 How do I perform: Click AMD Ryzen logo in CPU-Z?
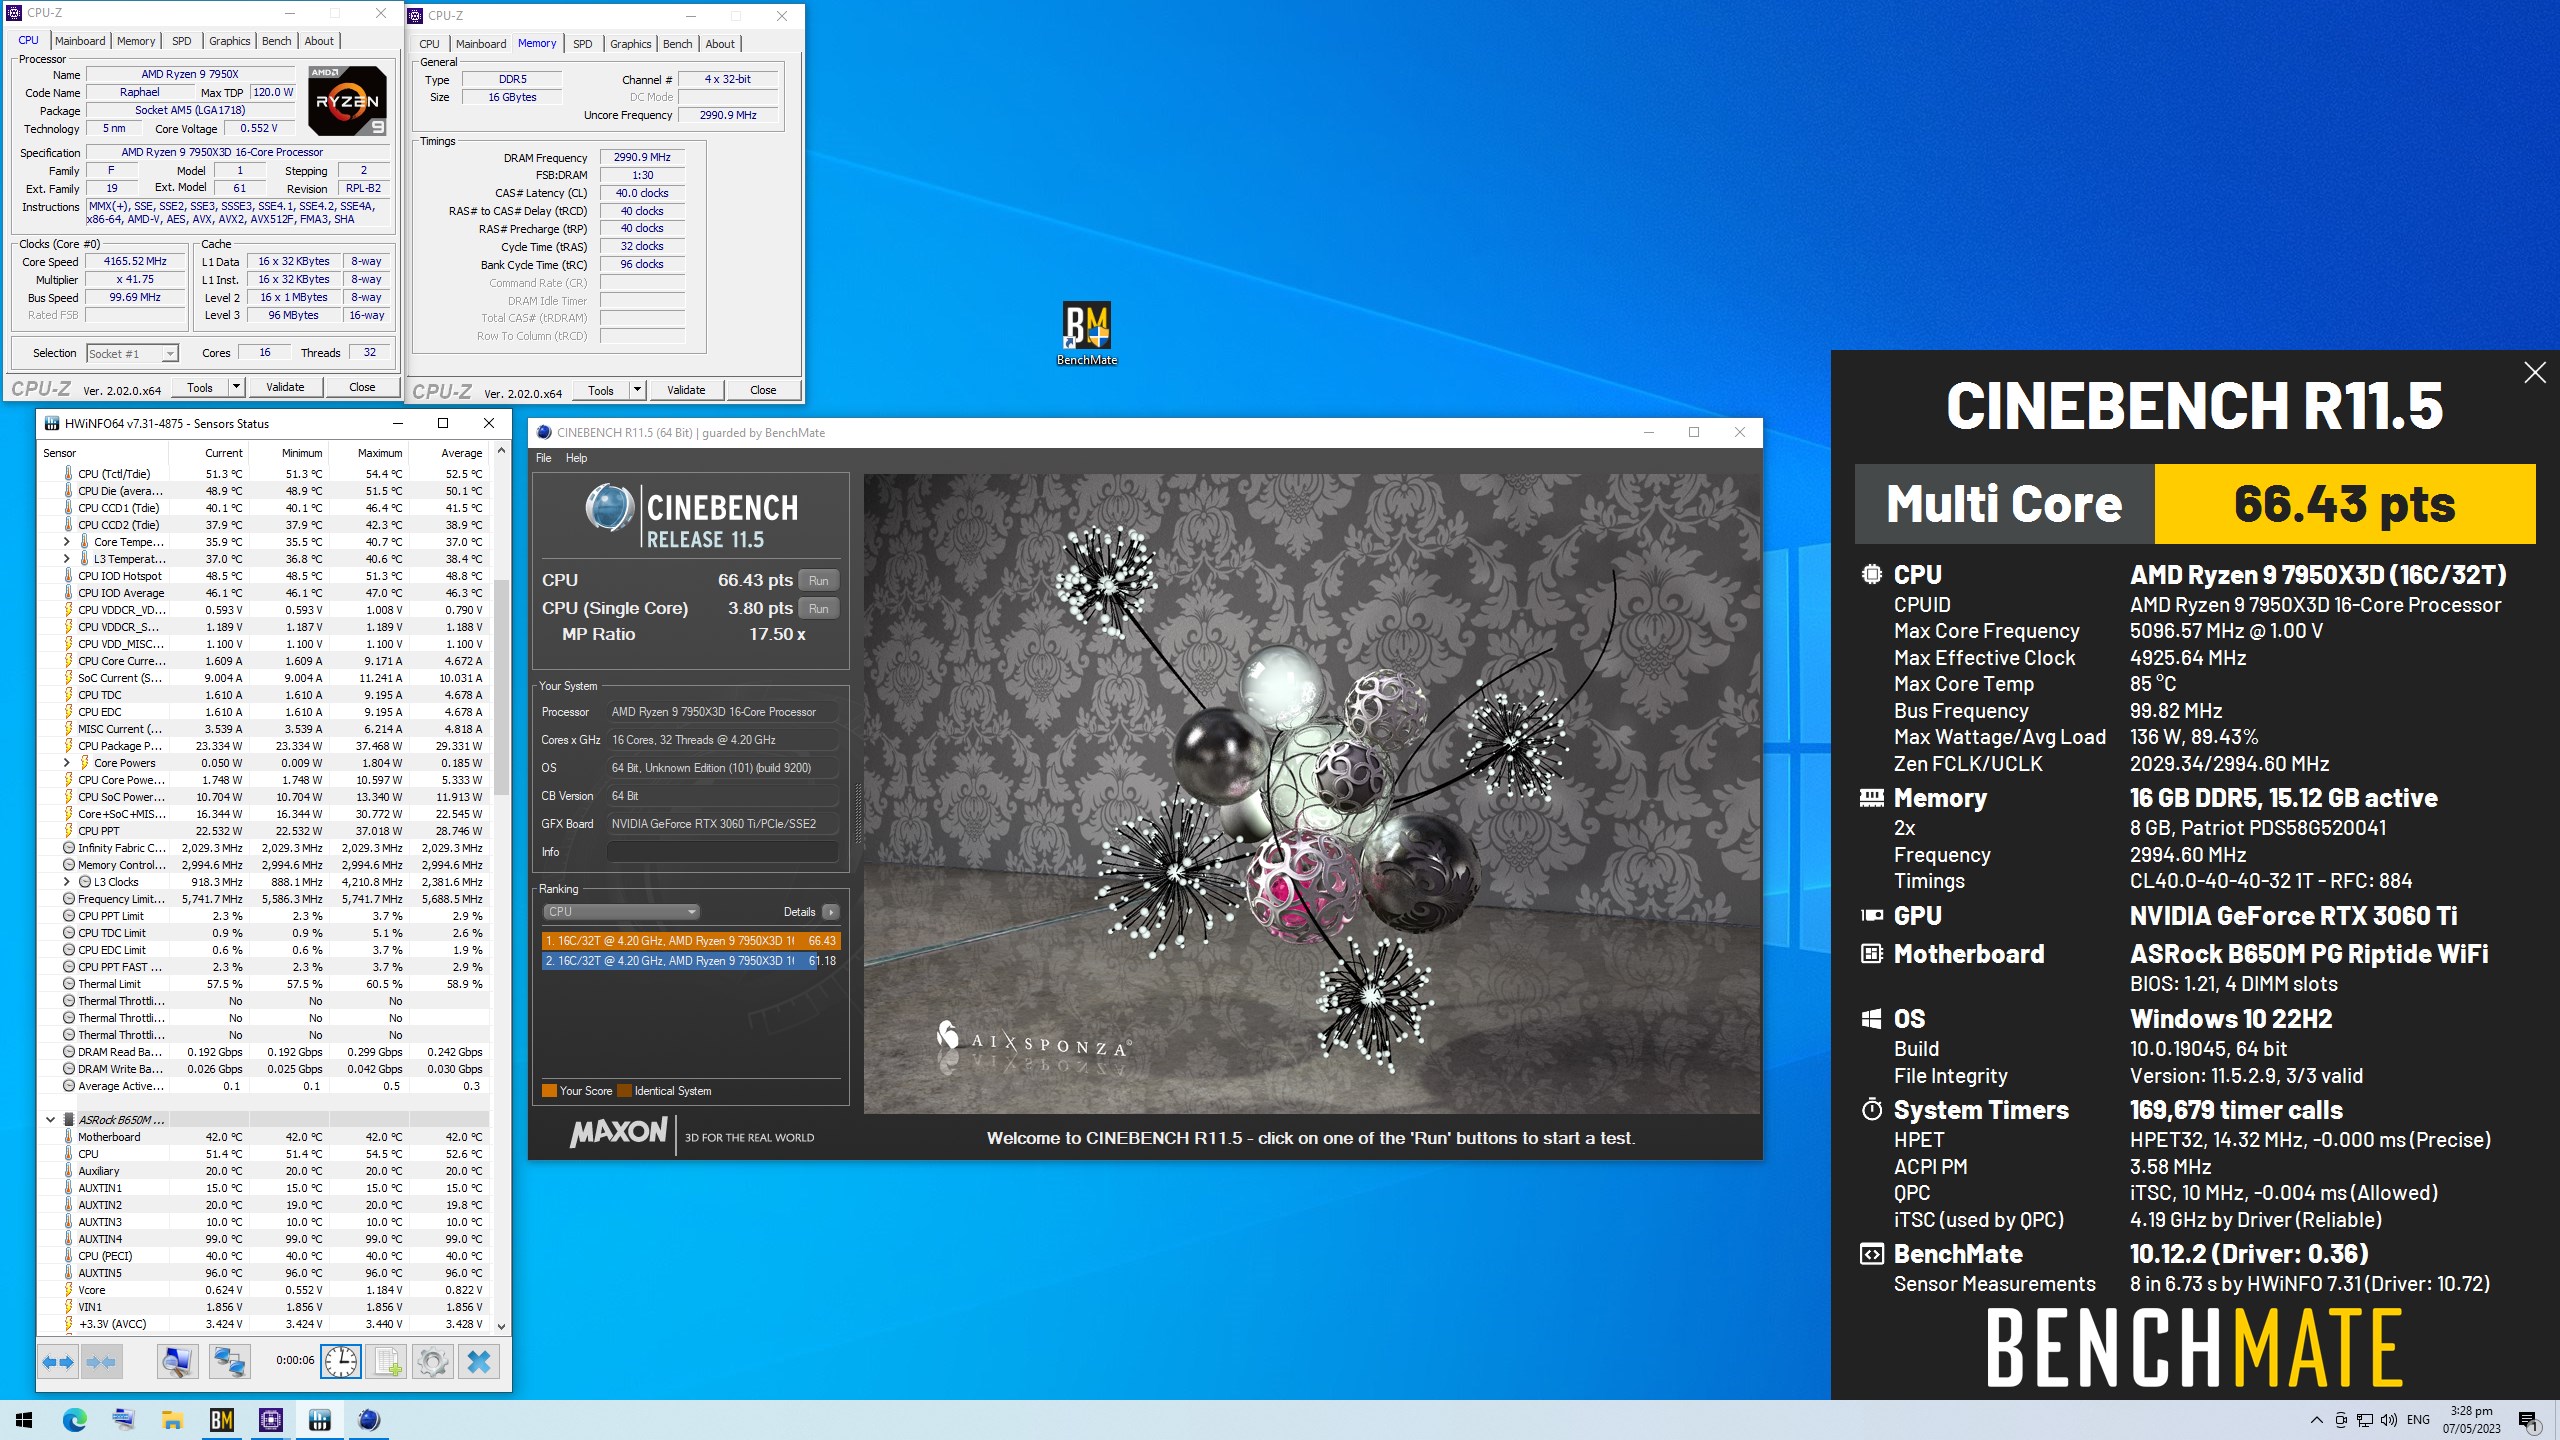(347, 101)
